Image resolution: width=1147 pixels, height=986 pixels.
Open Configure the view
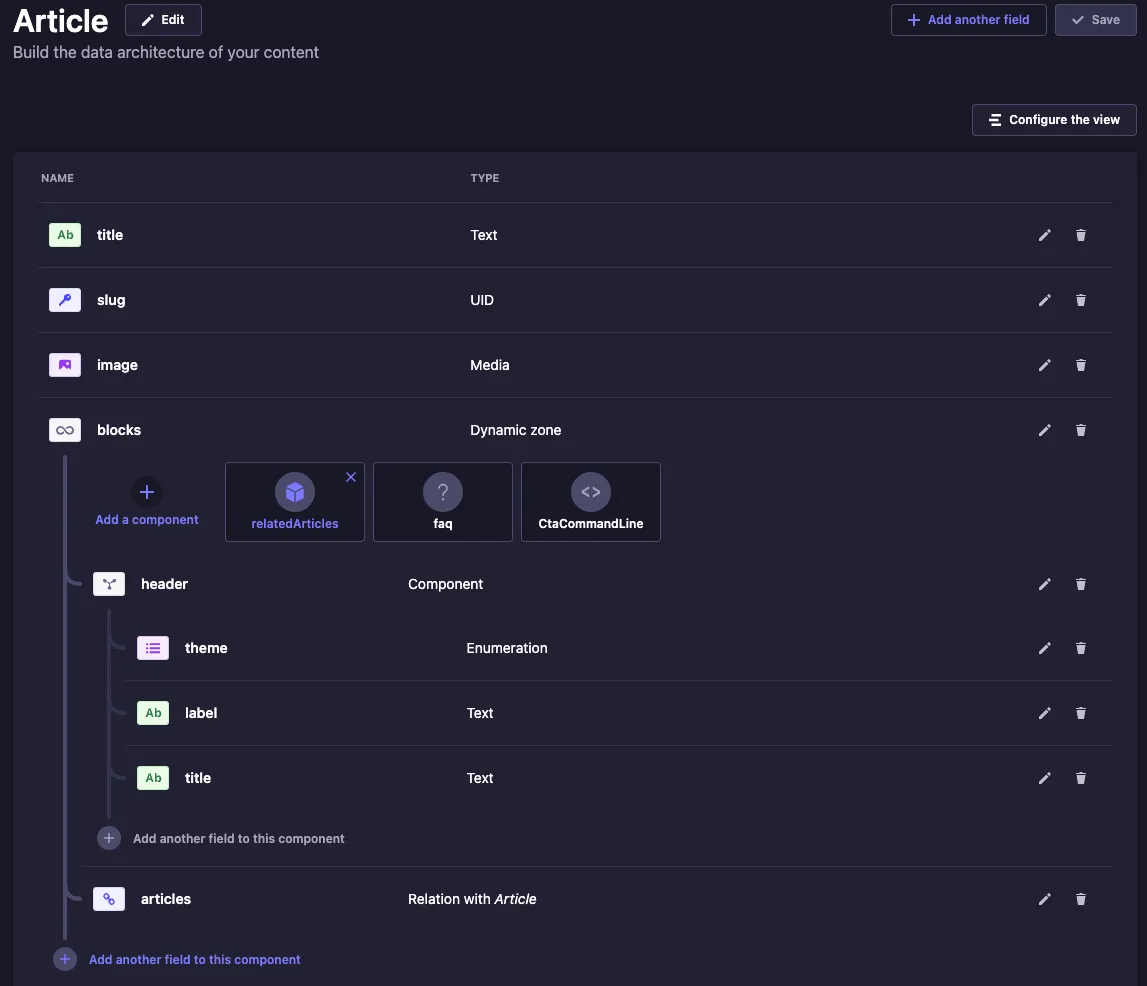click(1054, 120)
